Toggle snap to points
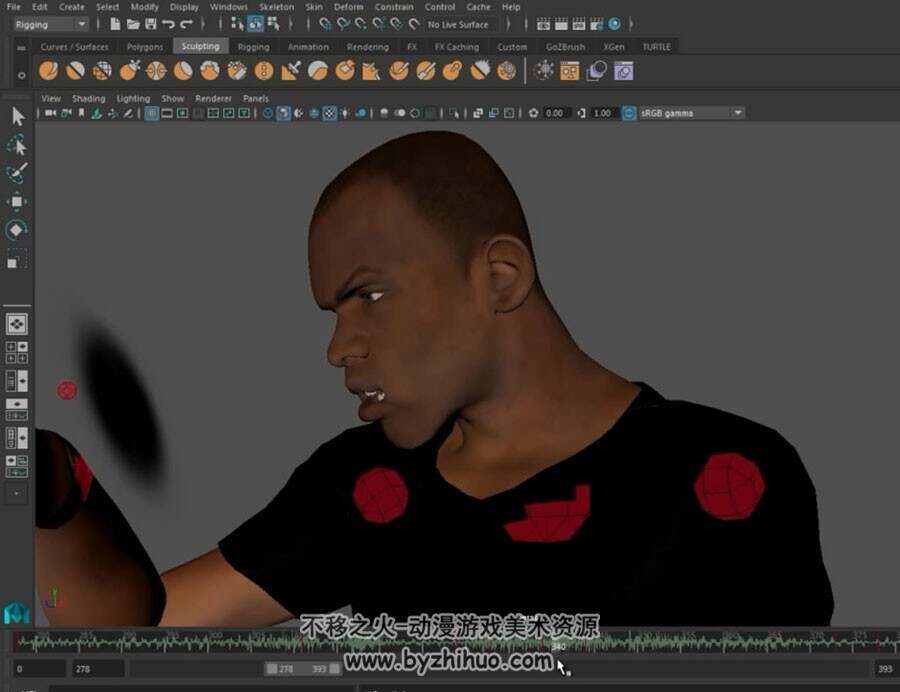This screenshot has height=692, width=900. [360, 24]
